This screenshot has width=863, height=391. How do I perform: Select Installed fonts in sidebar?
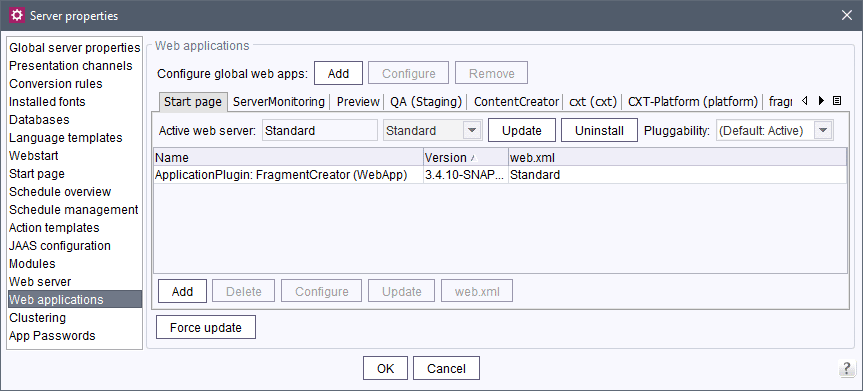tap(74, 102)
